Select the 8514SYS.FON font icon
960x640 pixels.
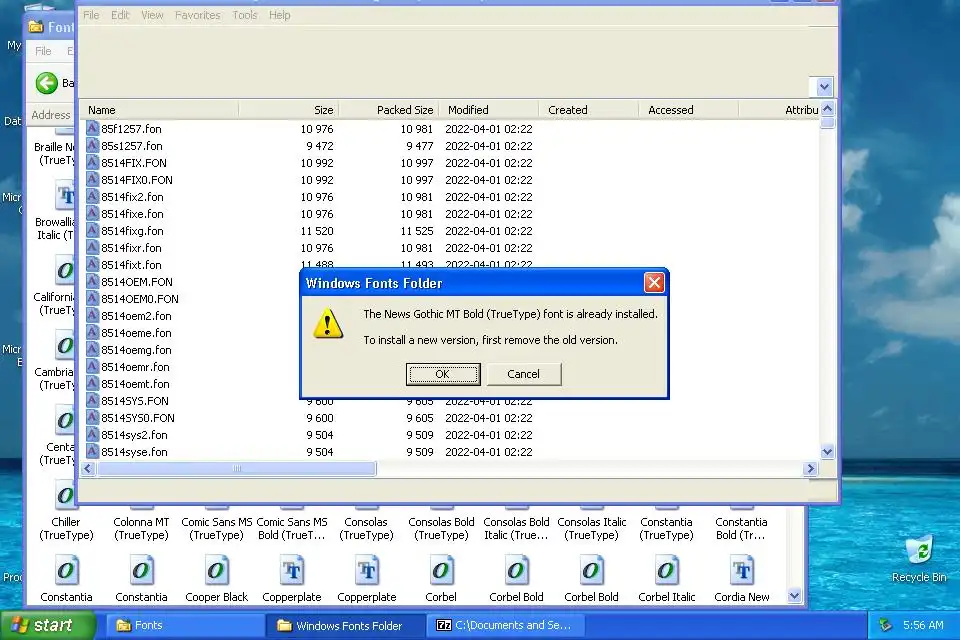[x=92, y=401]
